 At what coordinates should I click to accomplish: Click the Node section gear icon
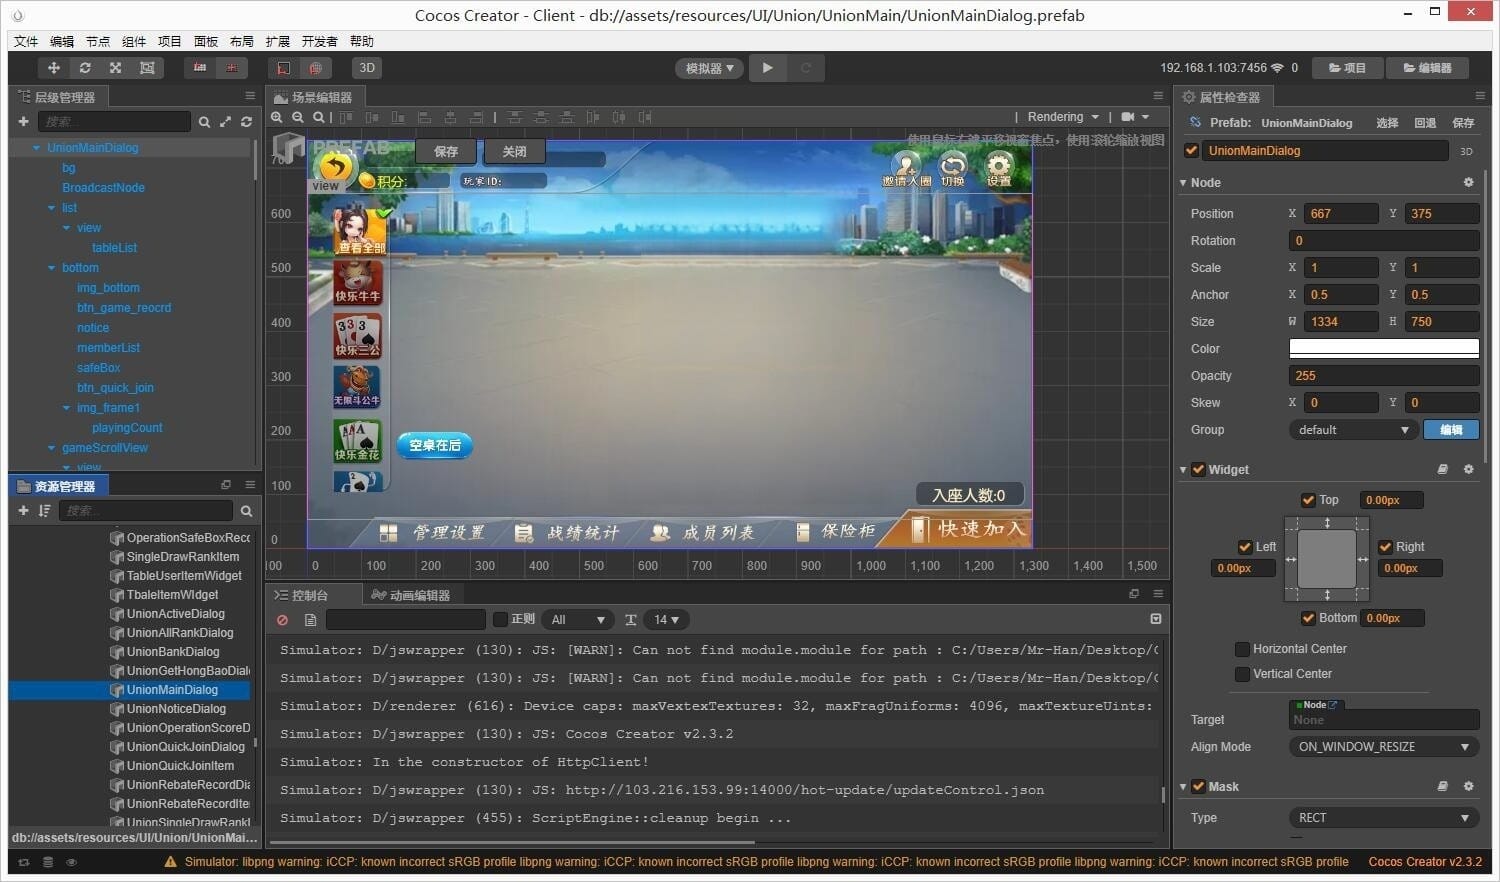[1468, 183]
